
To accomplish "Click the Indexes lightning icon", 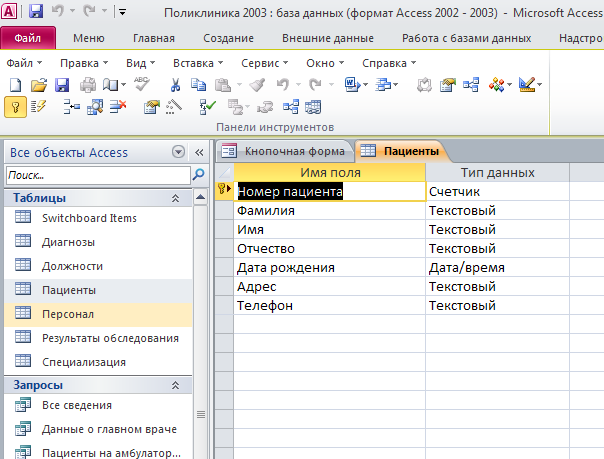I will tap(39, 107).
